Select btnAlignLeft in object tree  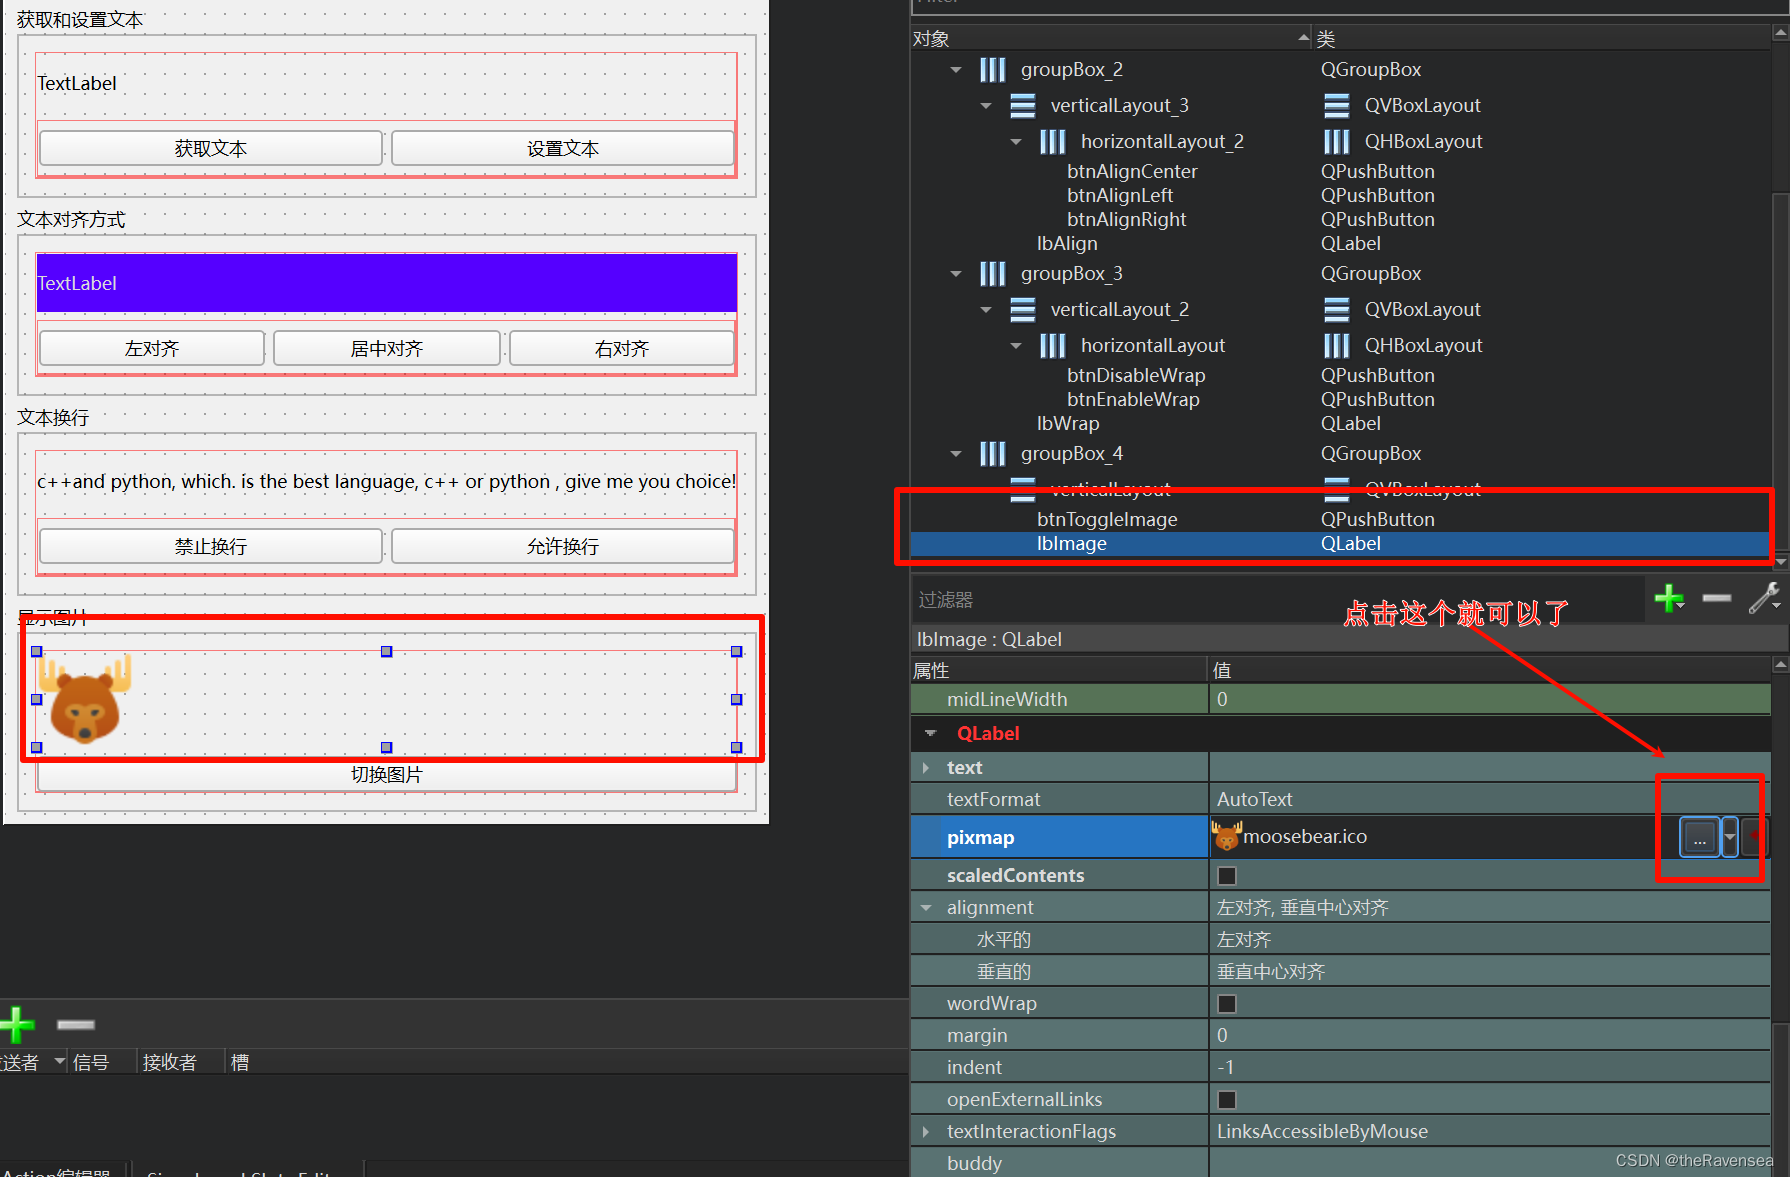1120,196
